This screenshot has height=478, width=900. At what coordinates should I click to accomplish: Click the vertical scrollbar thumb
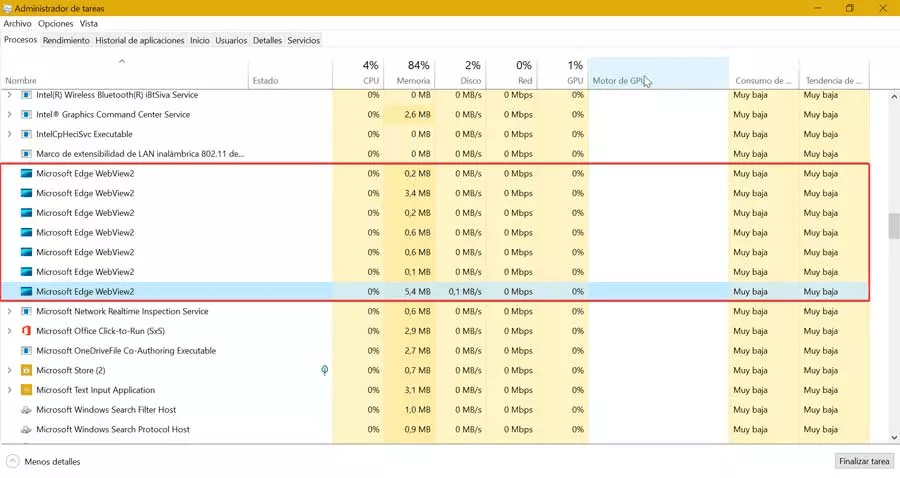click(894, 226)
